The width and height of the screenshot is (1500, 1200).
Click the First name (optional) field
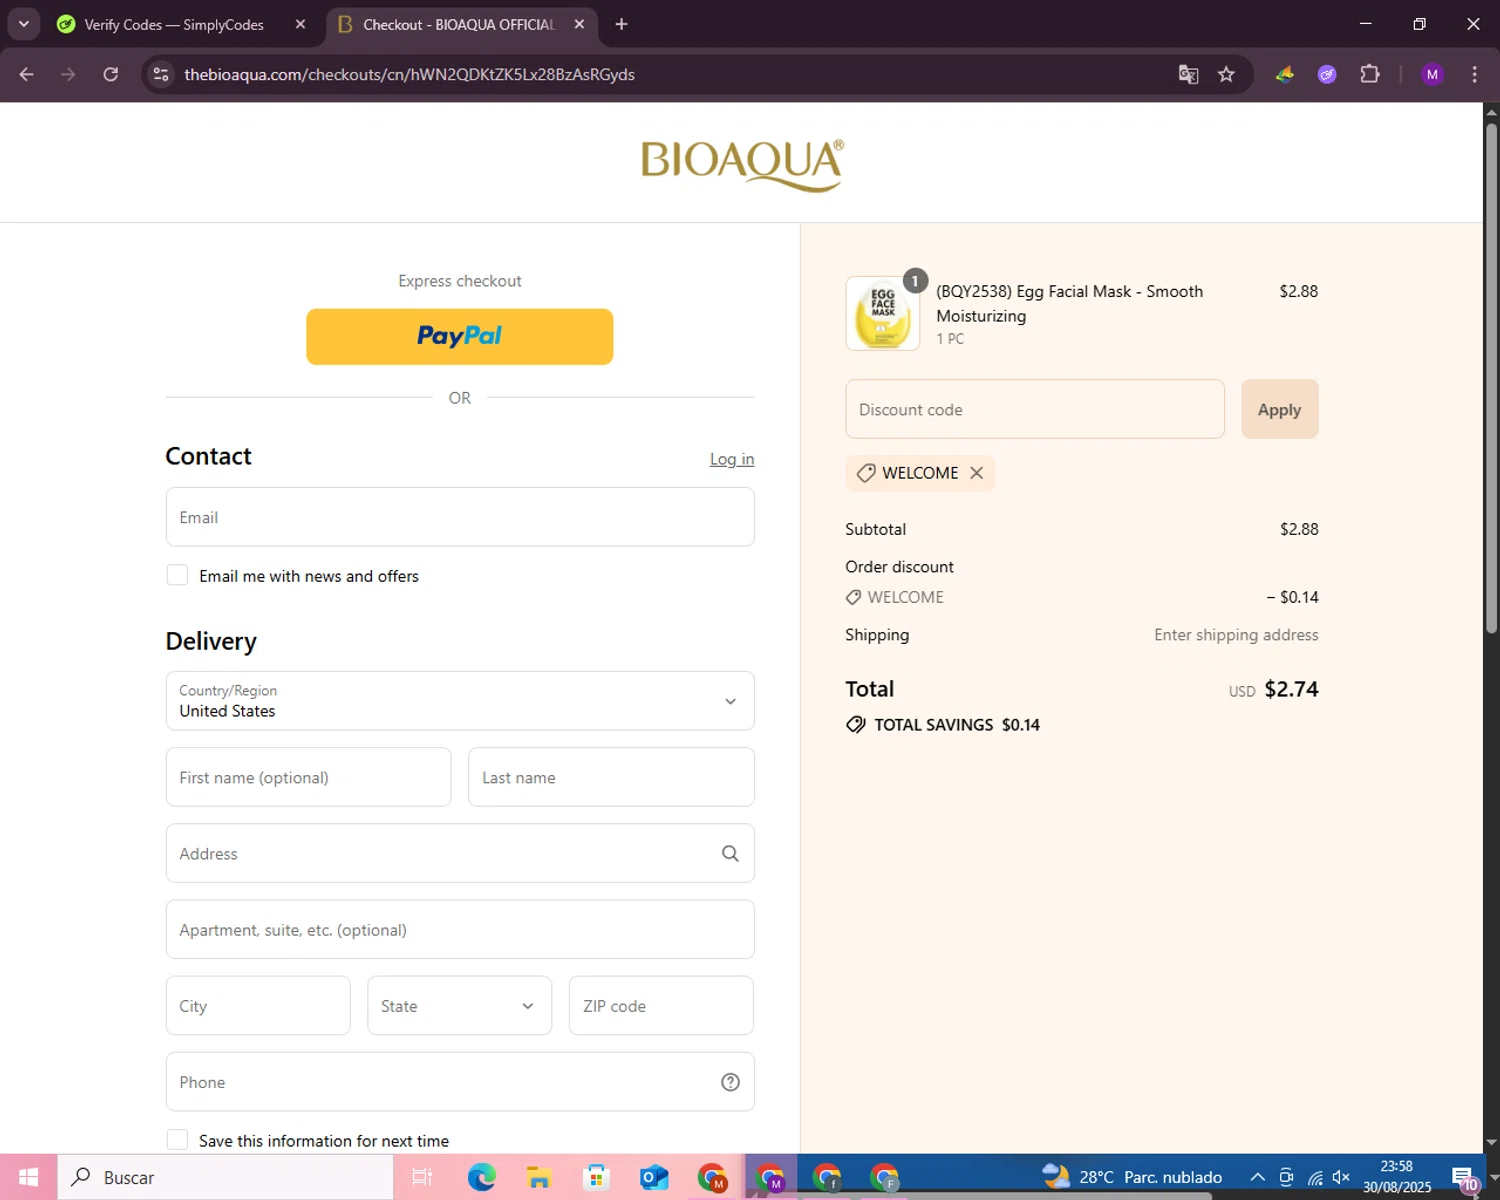click(x=308, y=777)
